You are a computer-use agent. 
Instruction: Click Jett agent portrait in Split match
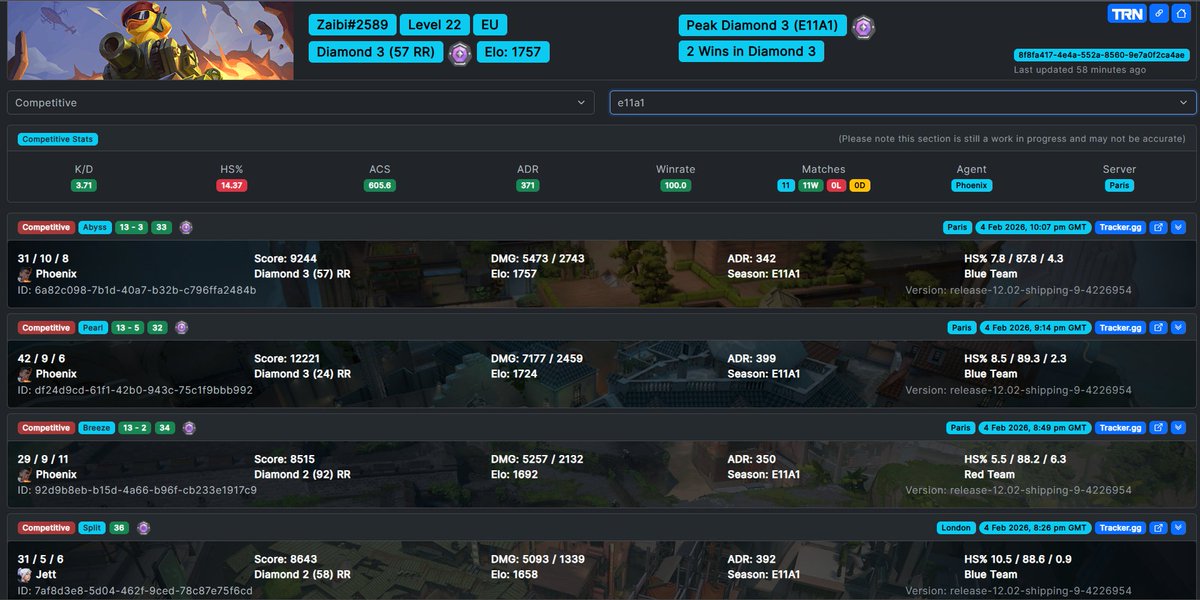[25, 575]
